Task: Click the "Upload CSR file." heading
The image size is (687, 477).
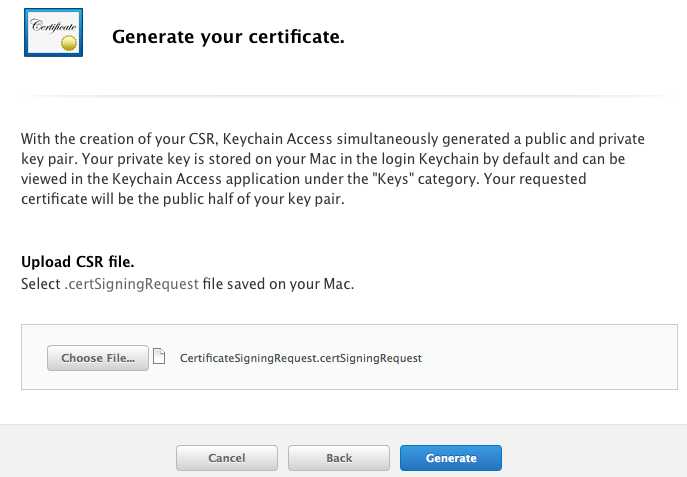Action: coord(78,262)
